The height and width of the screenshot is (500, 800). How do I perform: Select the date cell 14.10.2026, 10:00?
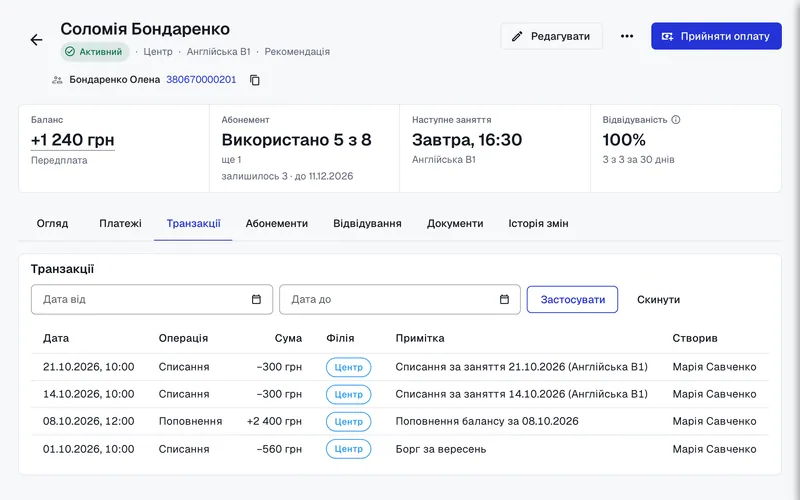(88, 394)
